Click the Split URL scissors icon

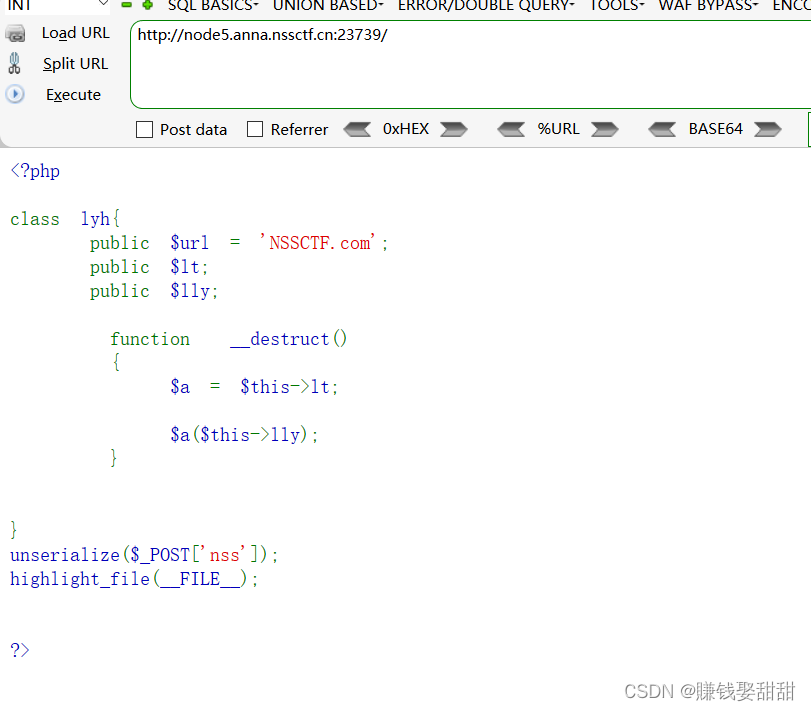pyautogui.click(x=14, y=64)
